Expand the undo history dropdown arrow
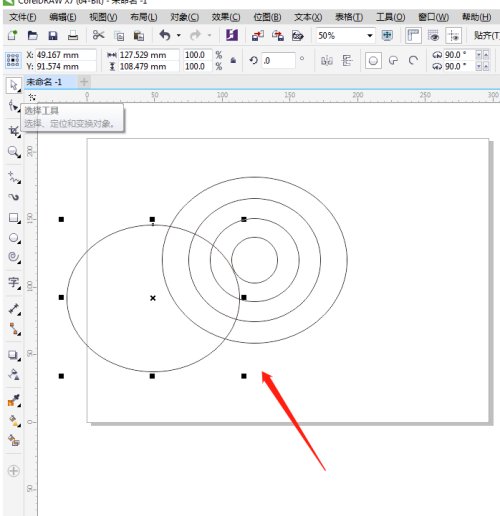This screenshot has height=516, width=500. click(x=179, y=35)
